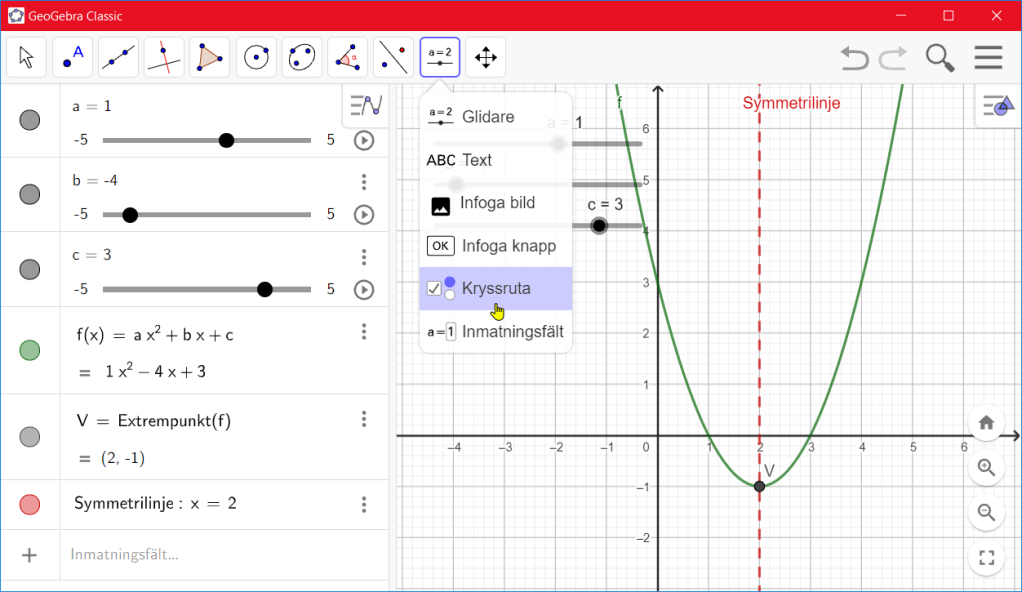
Task: Select the Move Graphics View tool
Action: tap(486, 58)
